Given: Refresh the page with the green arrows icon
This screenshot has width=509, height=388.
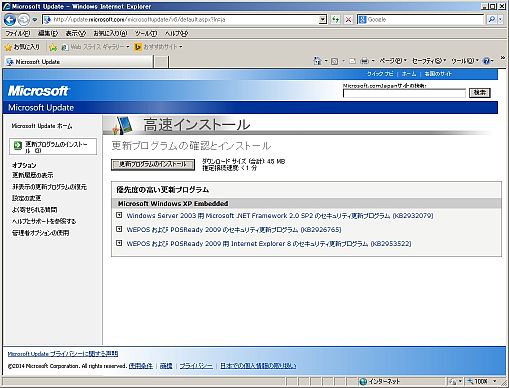Looking at the screenshot, I should click(336, 20).
